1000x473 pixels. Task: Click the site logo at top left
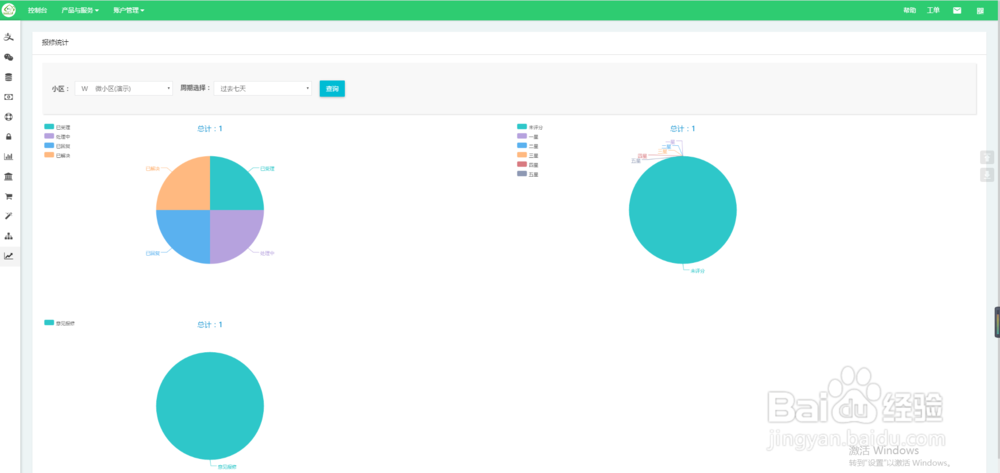(9, 10)
